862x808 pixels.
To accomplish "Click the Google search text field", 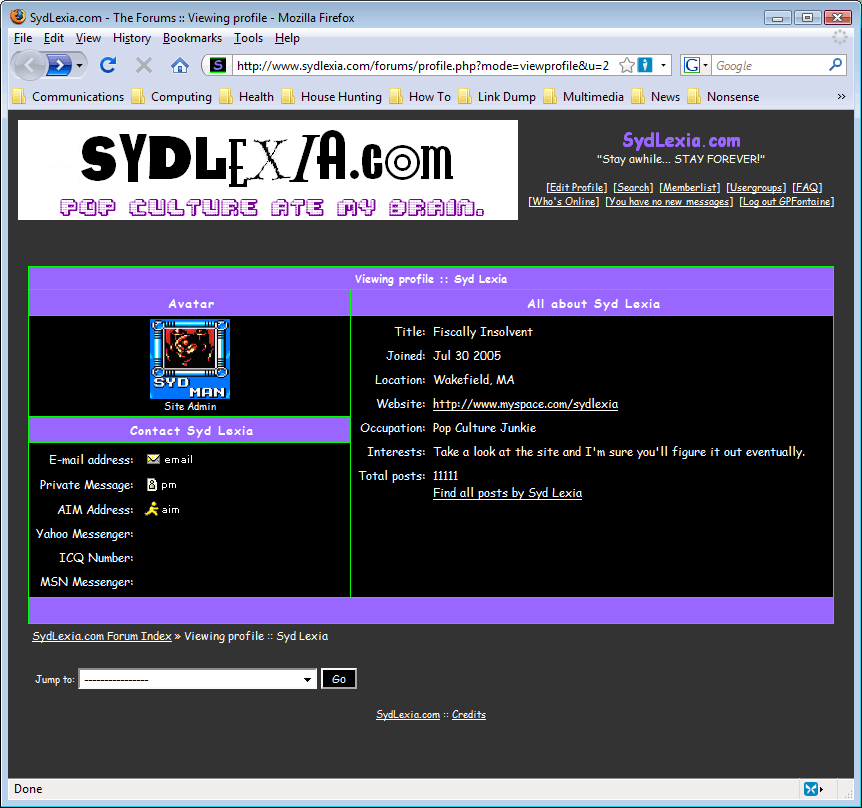I will [769, 66].
